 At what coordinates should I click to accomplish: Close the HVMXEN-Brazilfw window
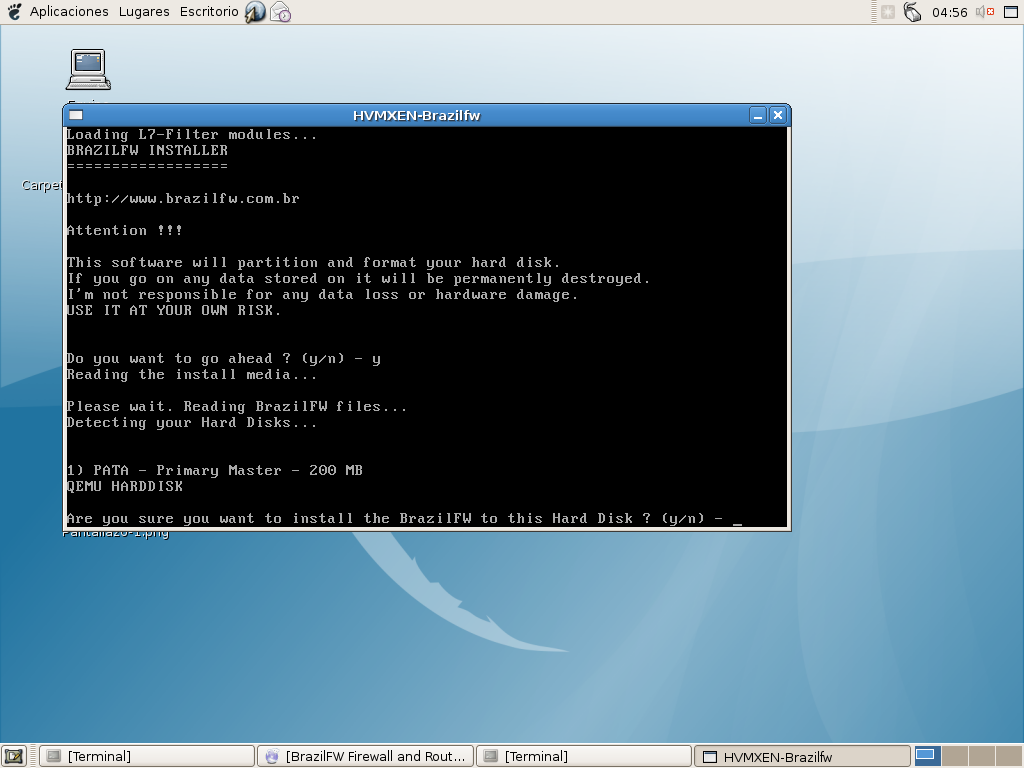(778, 115)
